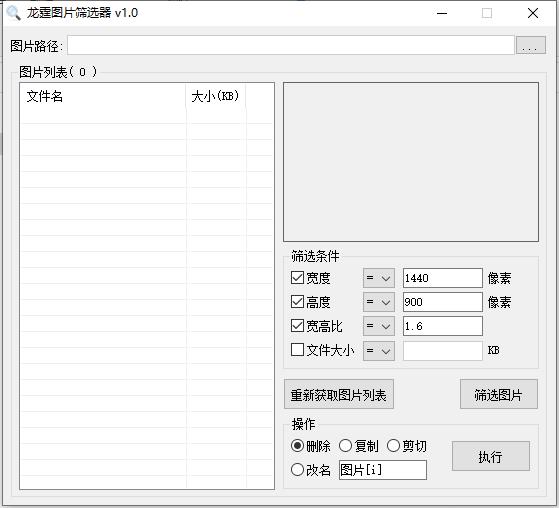This screenshot has width=559, height=508.
Task: Click 重新获取图片列表 button
Action: 339,394
